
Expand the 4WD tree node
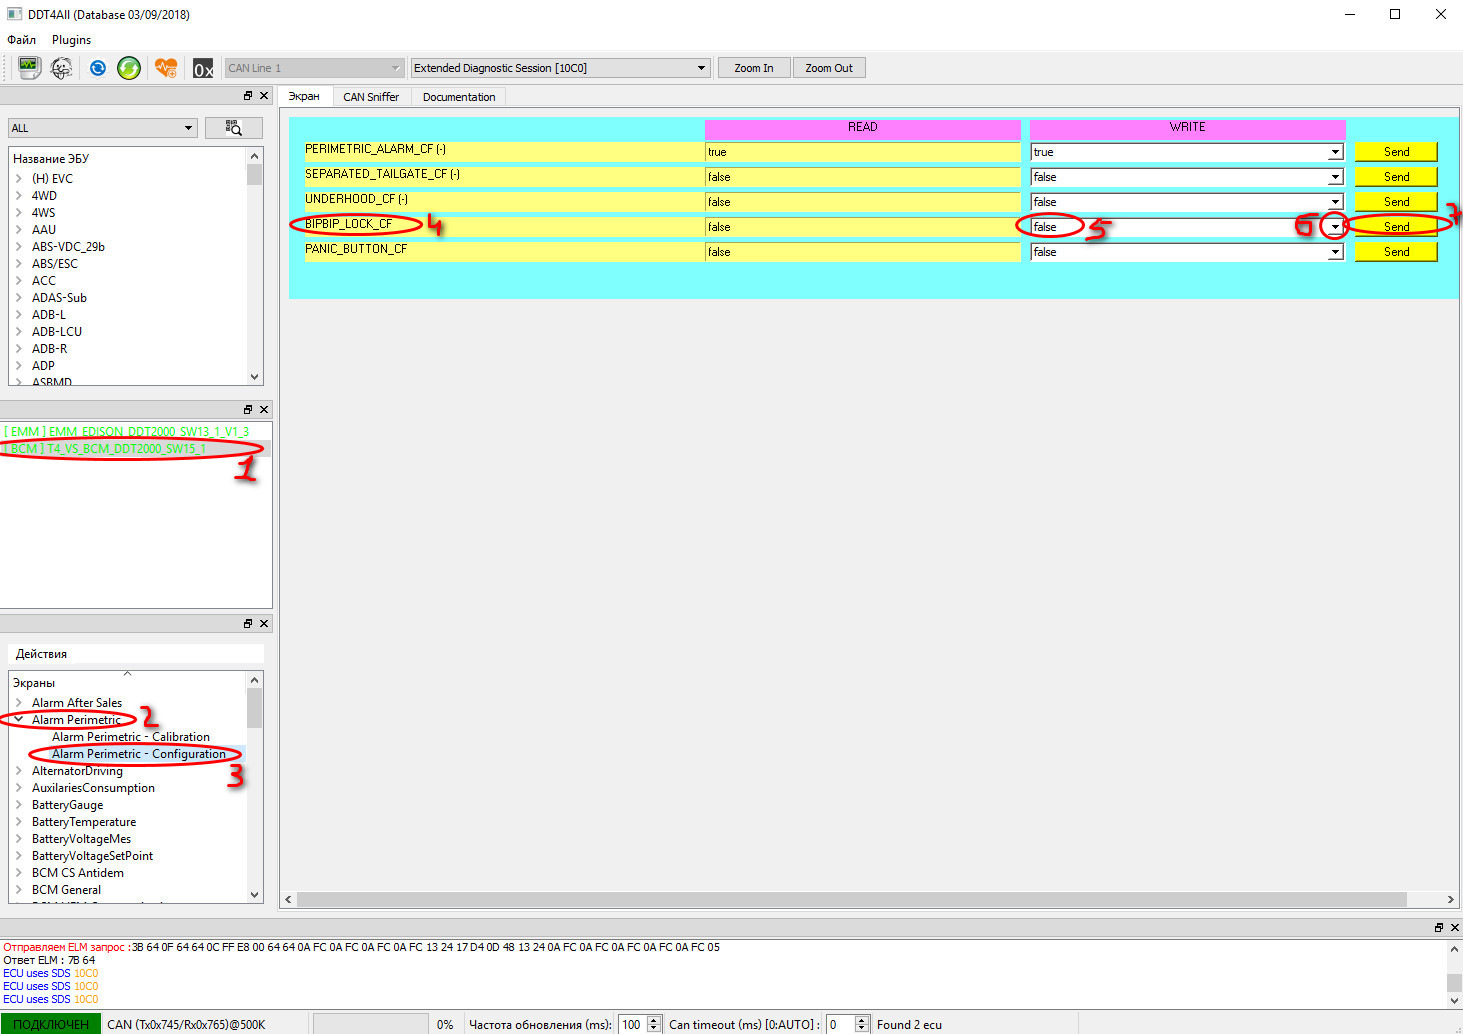tap(19, 196)
